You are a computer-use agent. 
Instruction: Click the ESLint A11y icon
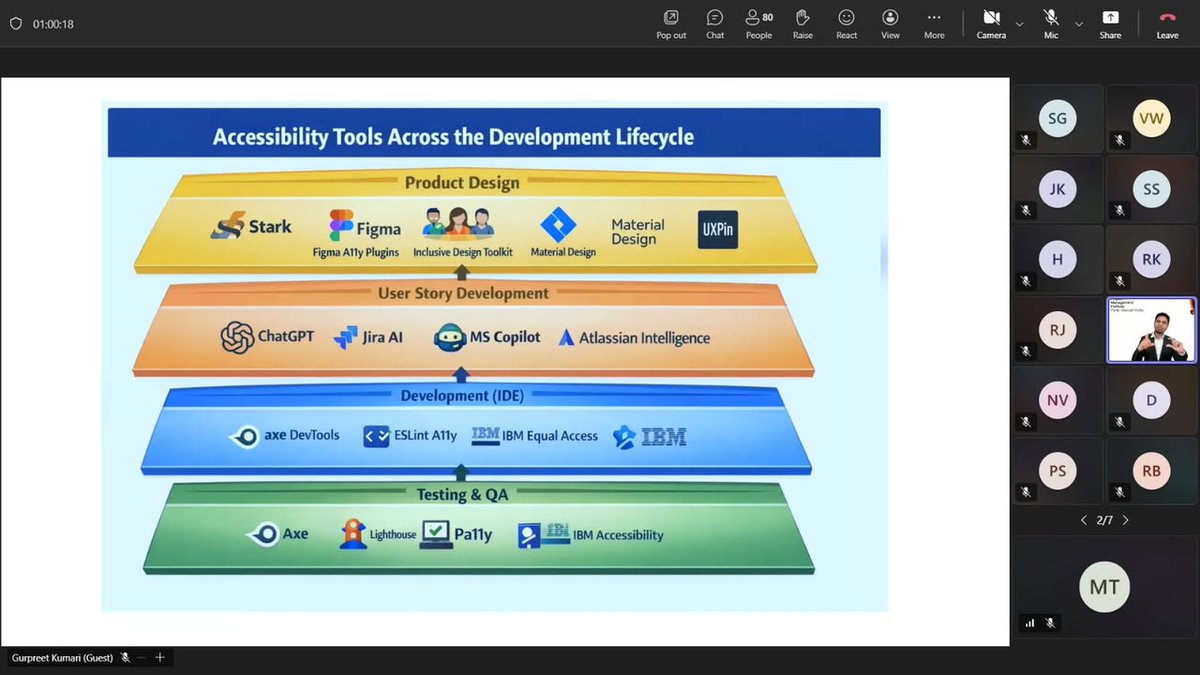point(376,436)
